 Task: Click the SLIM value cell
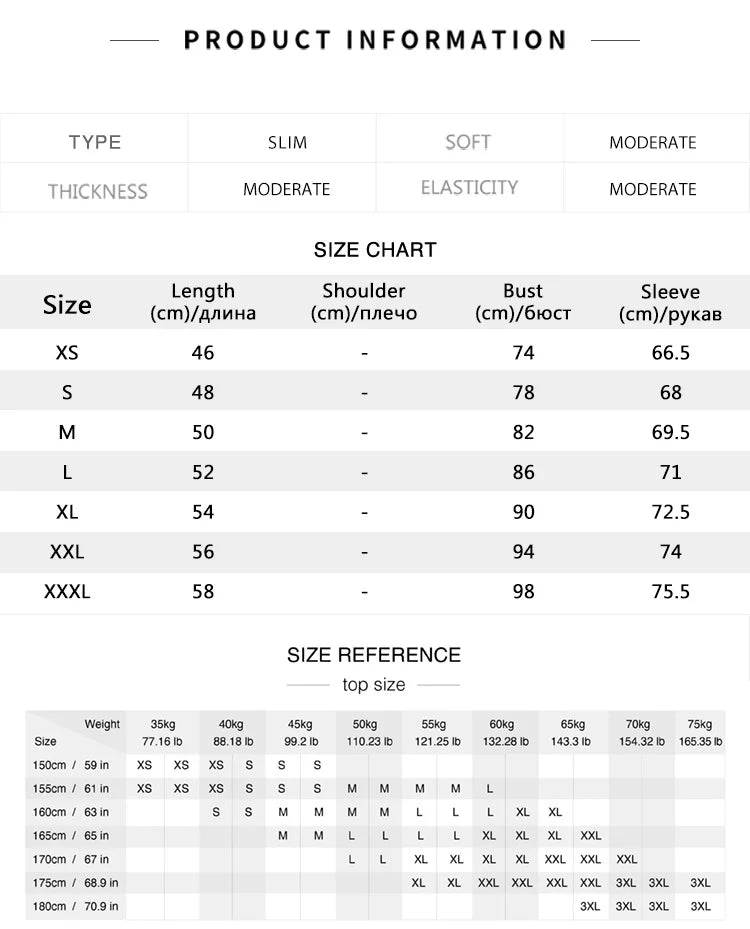[x=287, y=142]
